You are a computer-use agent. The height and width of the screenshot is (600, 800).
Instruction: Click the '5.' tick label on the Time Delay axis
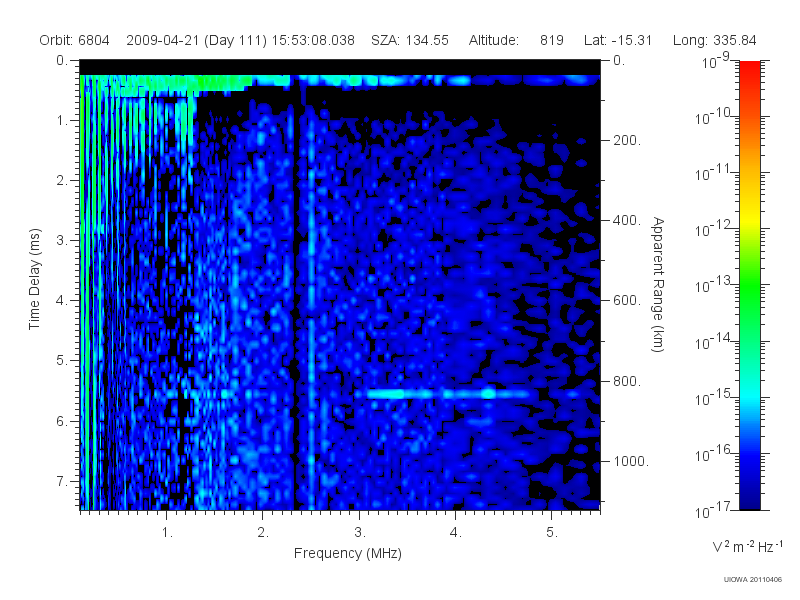[61, 360]
